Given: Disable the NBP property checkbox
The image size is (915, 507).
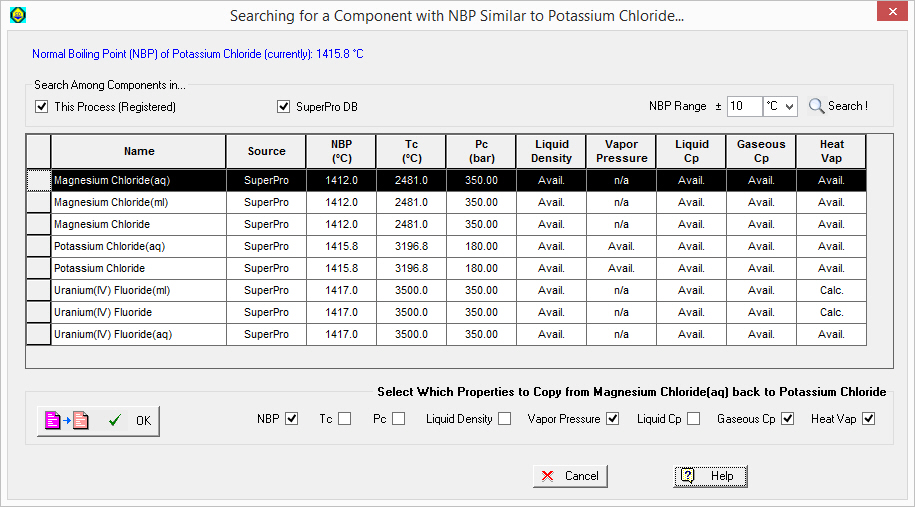Looking at the screenshot, I should pos(292,419).
